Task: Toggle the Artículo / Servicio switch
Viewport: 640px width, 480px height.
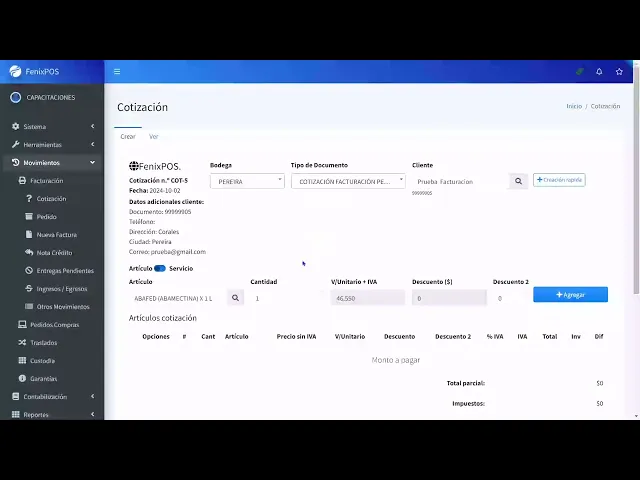Action: (160, 268)
